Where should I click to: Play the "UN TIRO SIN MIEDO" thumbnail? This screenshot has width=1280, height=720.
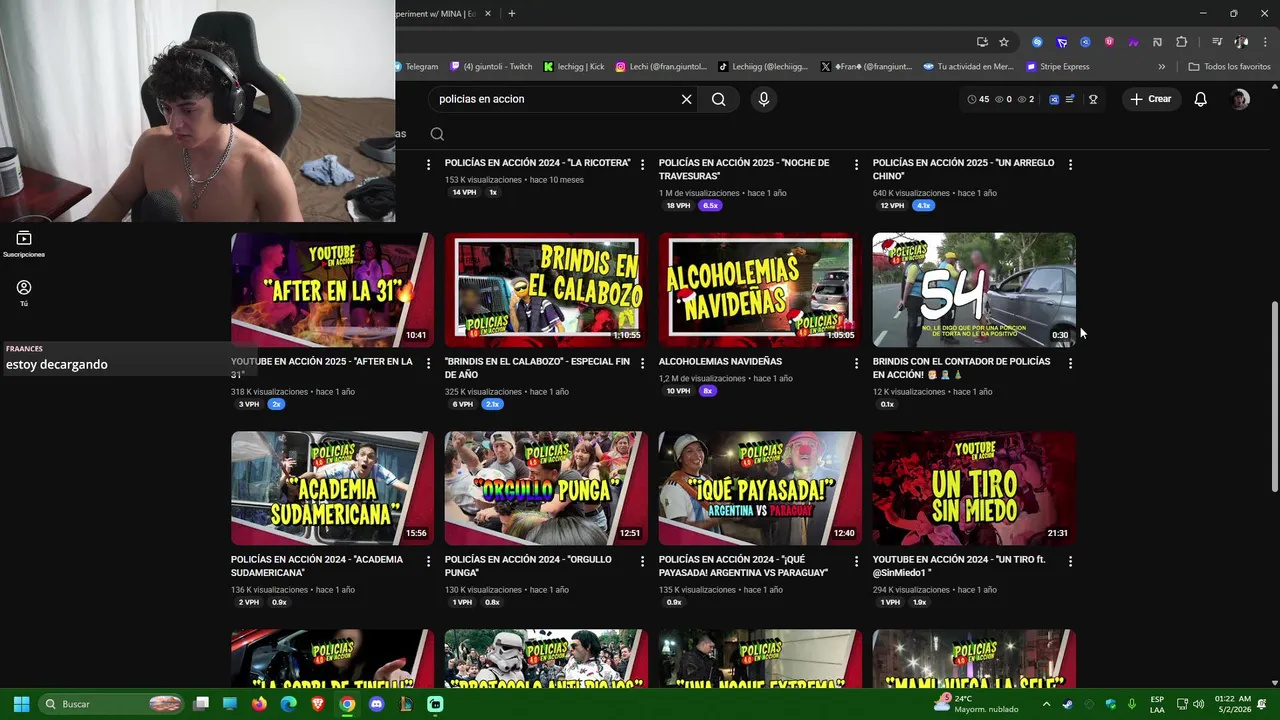click(x=974, y=488)
